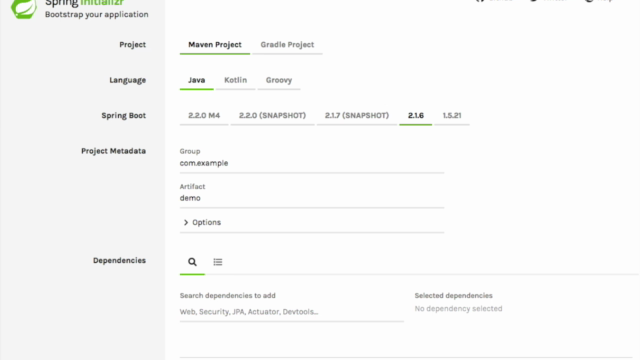Click the 'Search dependencies to add' label
Viewport: 640px width, 360px height.
pyautogui.click(x=228, y=296)
